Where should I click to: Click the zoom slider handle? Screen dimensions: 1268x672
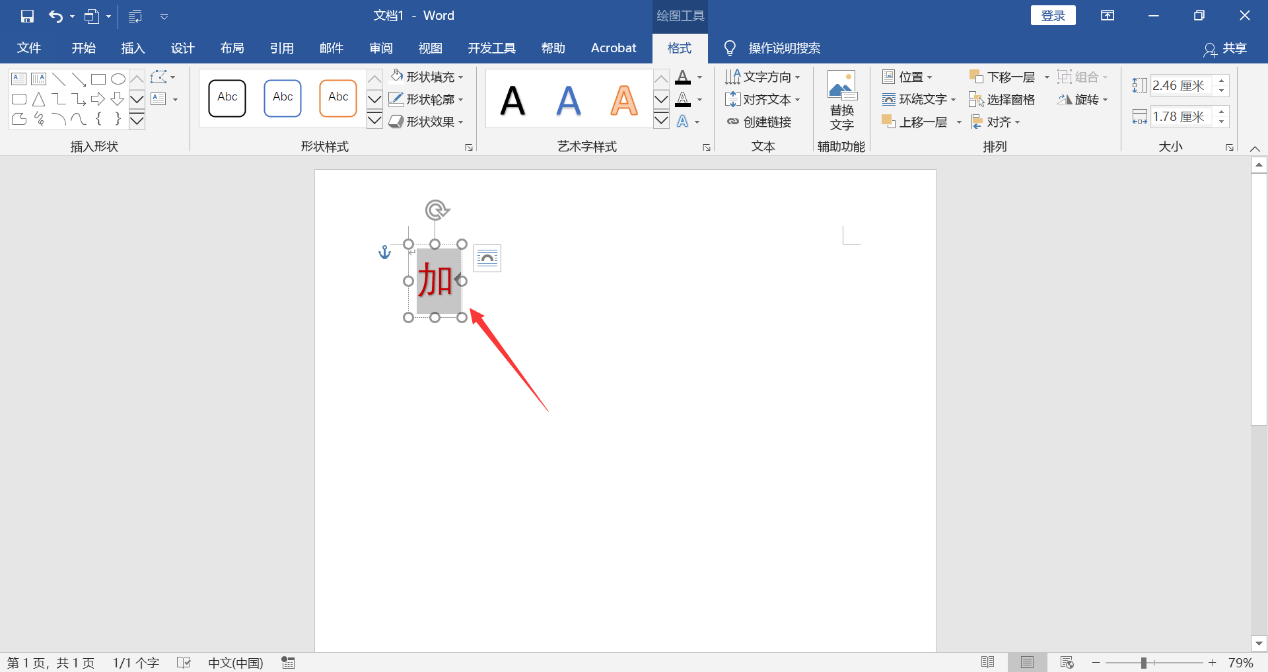click(x=1143, y=662)
